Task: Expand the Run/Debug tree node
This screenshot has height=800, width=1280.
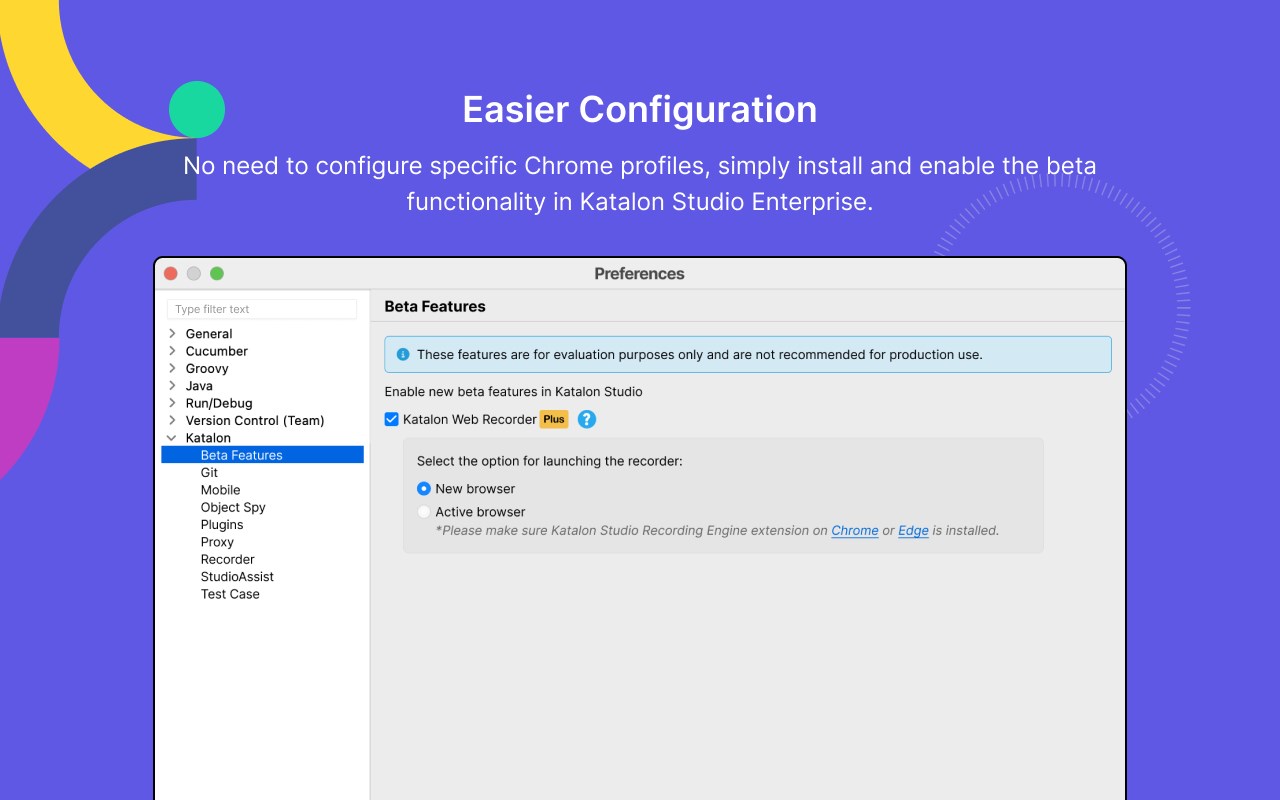Action: click(172, 403)
